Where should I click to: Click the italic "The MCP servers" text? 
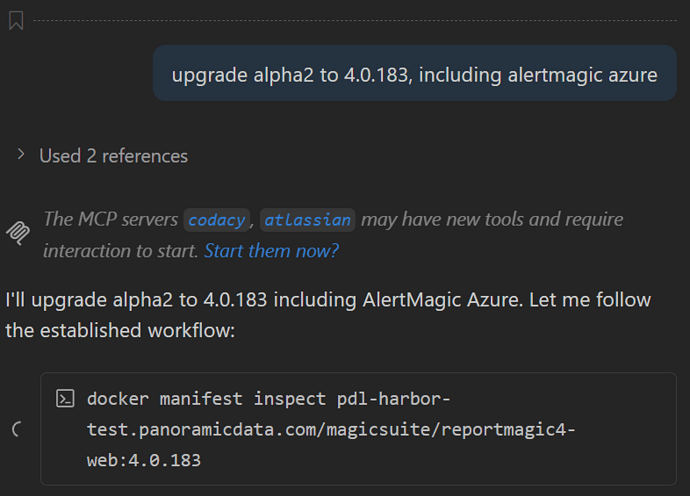pos(110,219)
